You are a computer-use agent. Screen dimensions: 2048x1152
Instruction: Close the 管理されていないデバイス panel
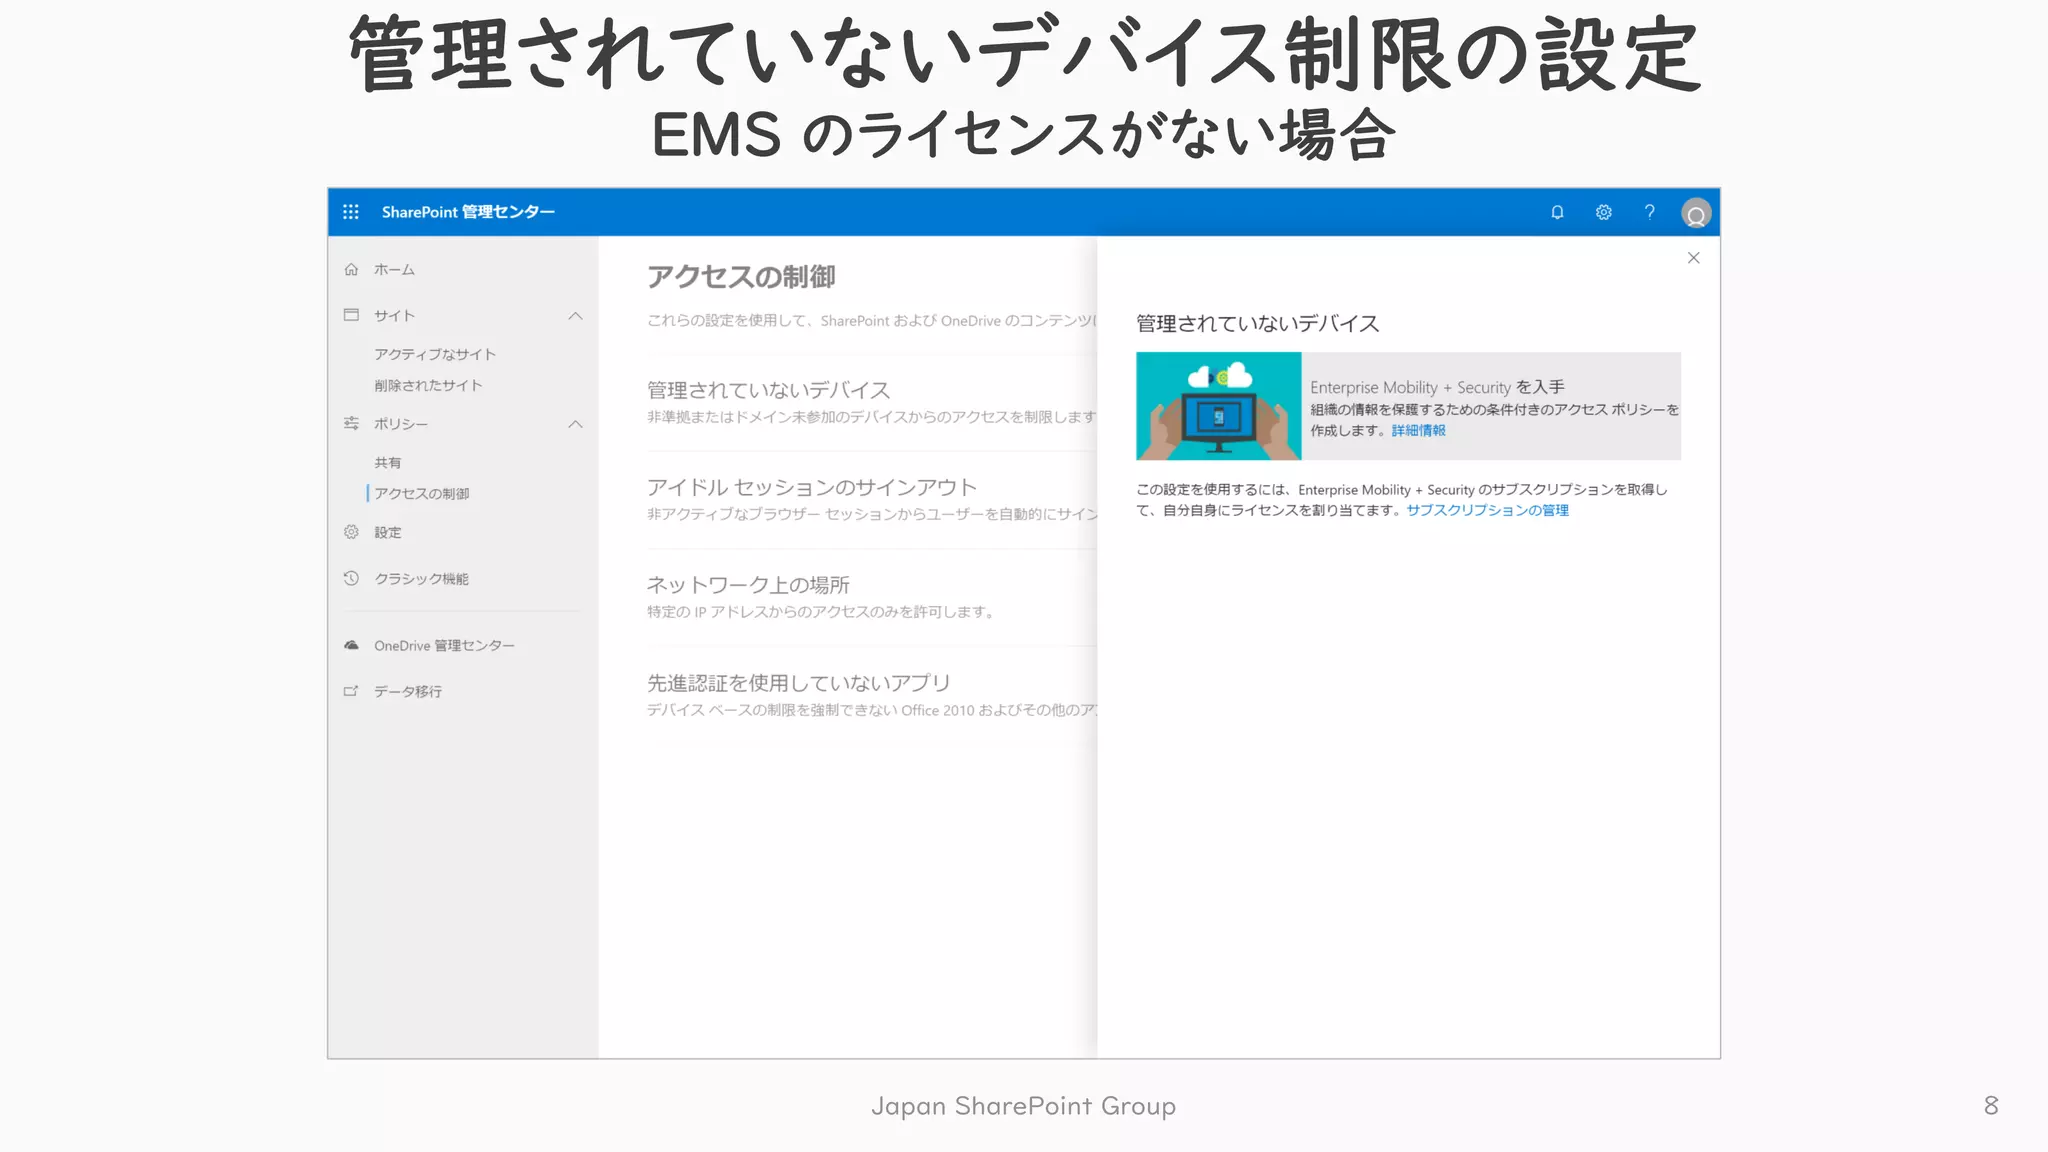1694,258
